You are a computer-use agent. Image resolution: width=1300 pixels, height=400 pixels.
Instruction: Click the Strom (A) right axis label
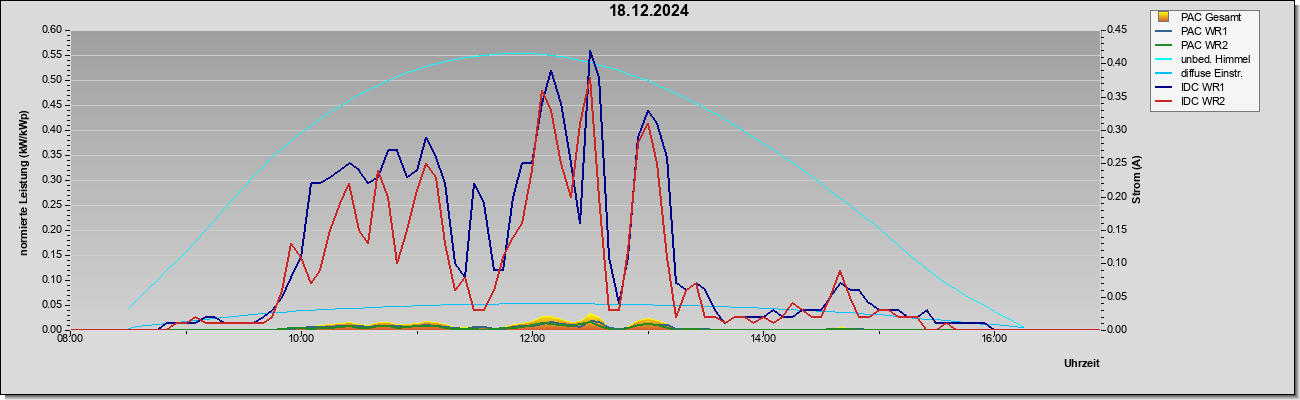(x=1136, y=179)
